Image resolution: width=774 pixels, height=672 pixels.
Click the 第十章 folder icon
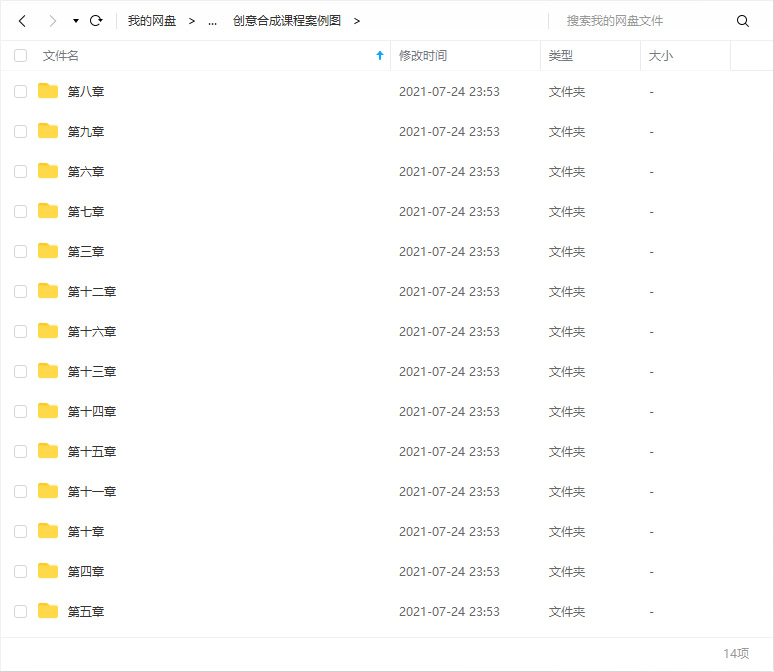point(48,531)
